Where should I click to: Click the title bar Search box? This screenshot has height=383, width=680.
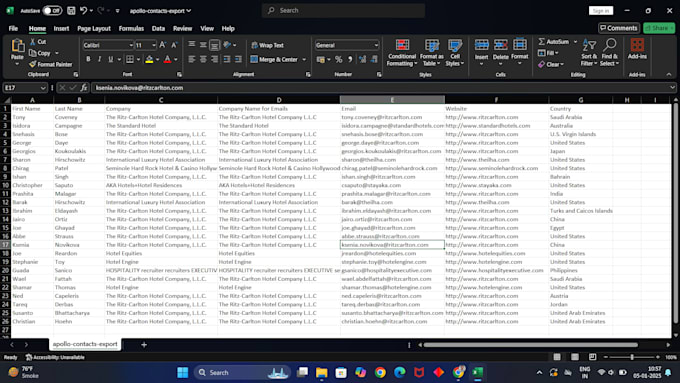[x=343, y=10]
